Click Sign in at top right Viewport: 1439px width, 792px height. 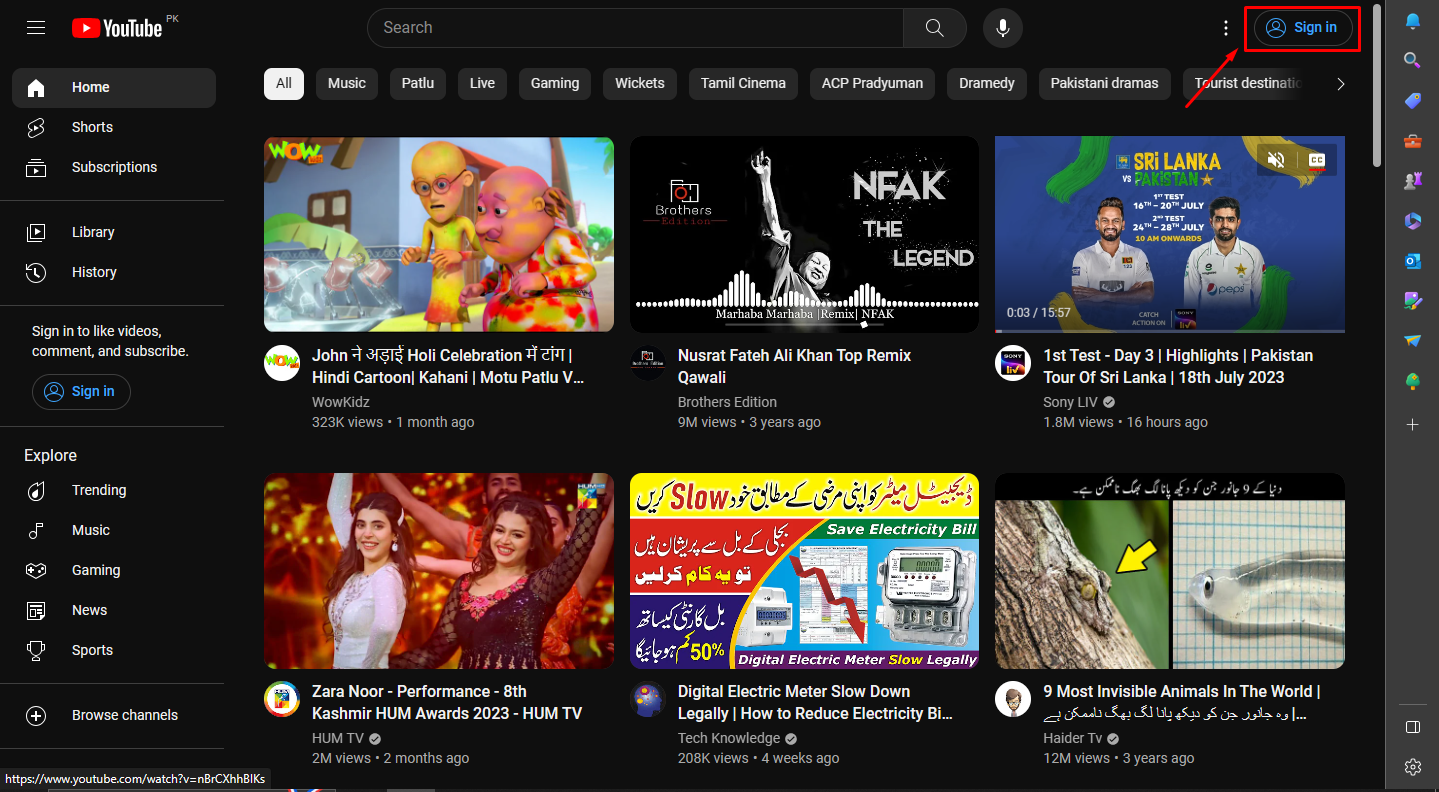point(1303,28)
